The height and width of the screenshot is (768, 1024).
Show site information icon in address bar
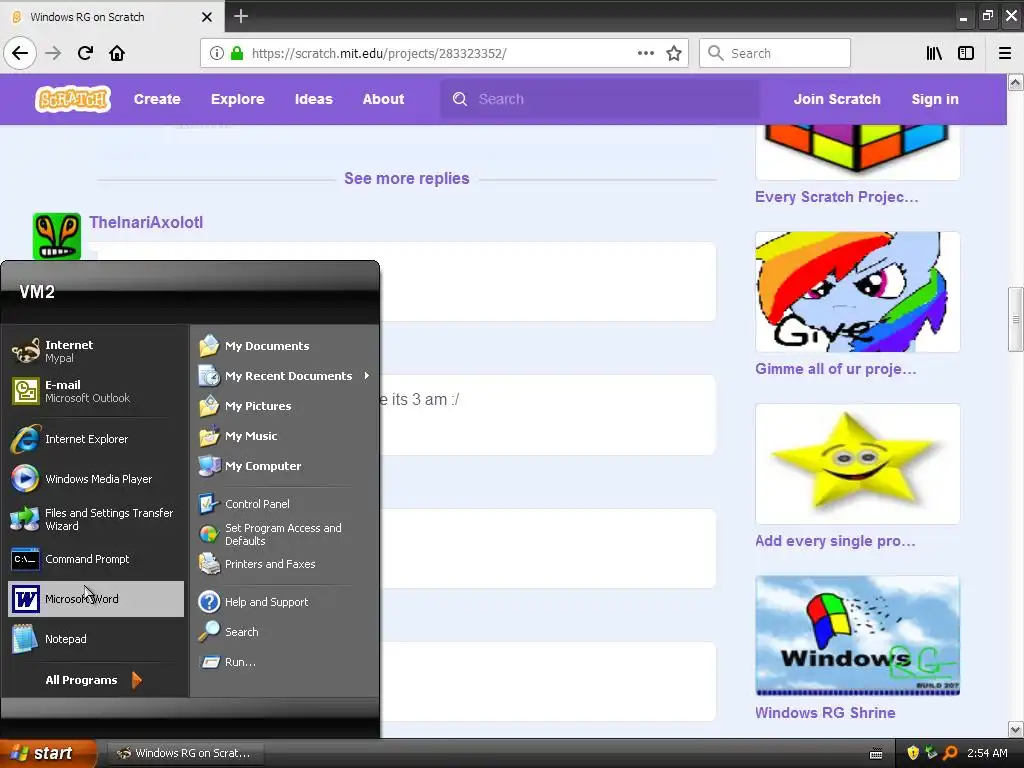217,53
